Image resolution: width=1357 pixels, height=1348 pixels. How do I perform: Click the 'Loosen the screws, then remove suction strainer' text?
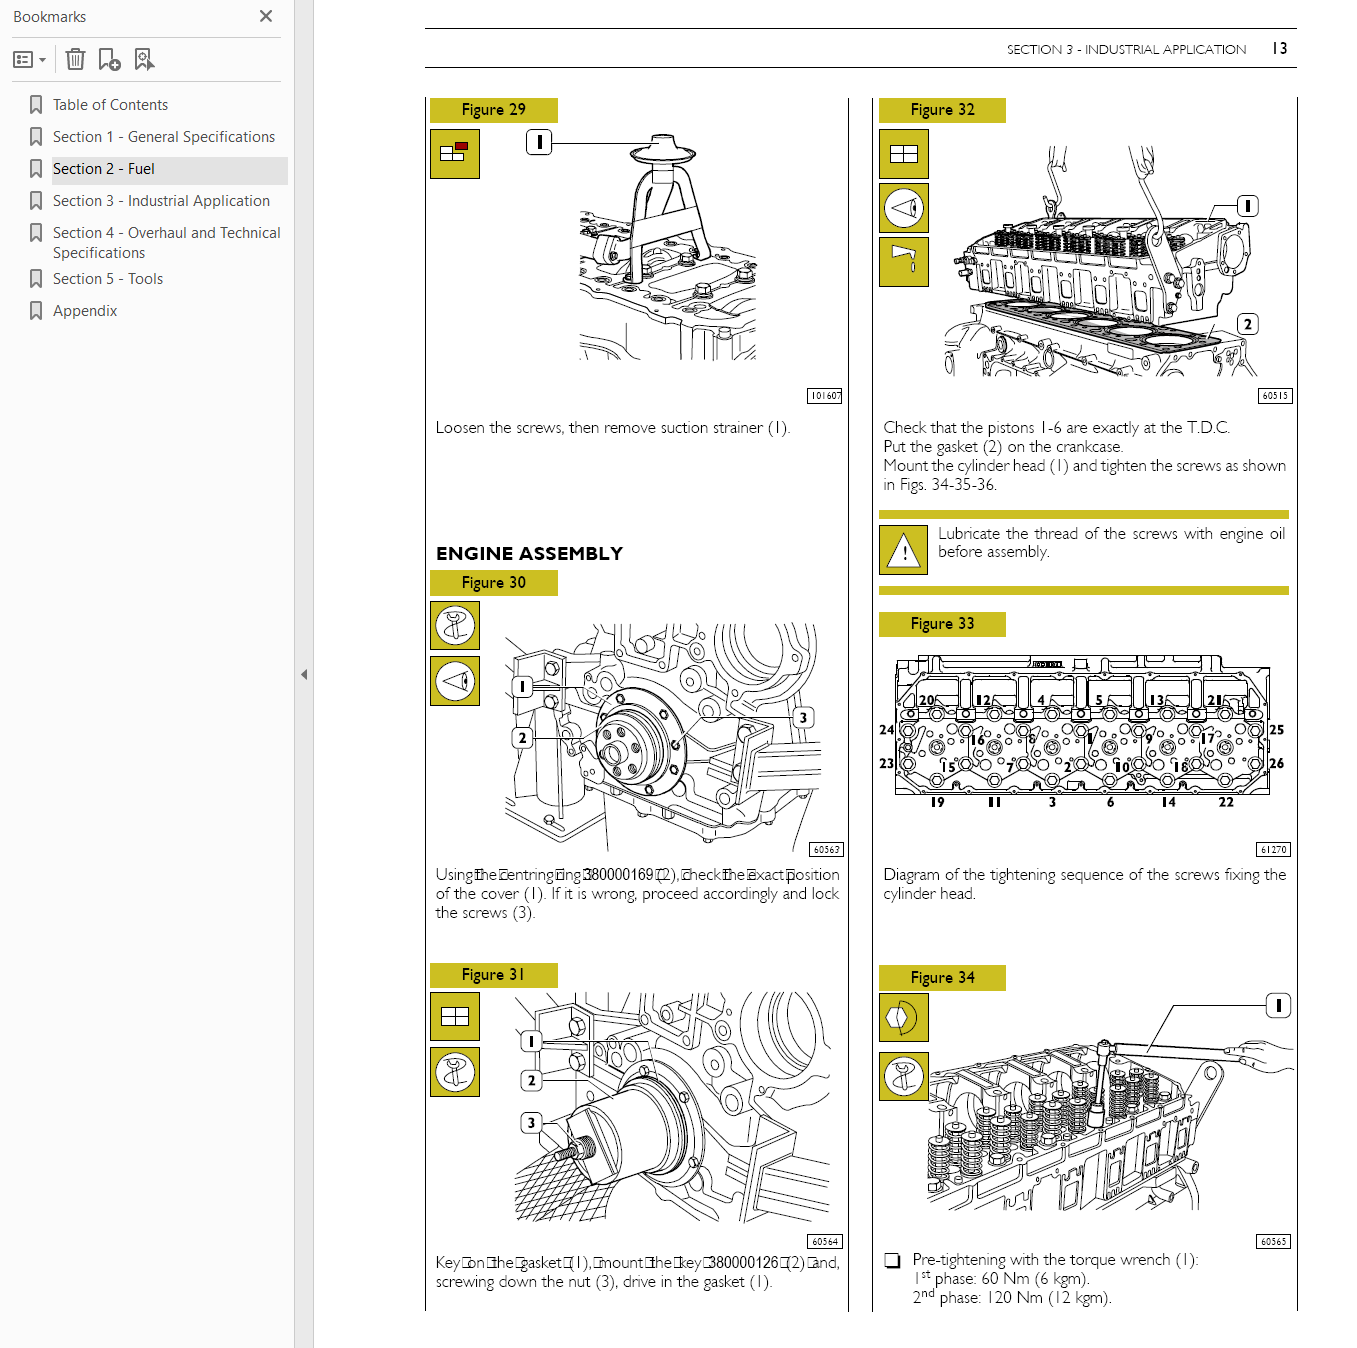click(612, 428)
